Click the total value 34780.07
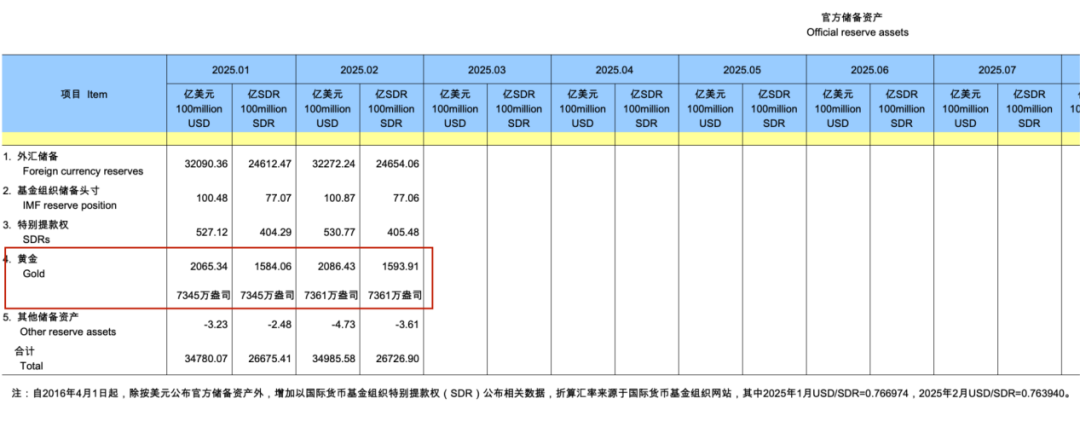 [x=206, y=359]
